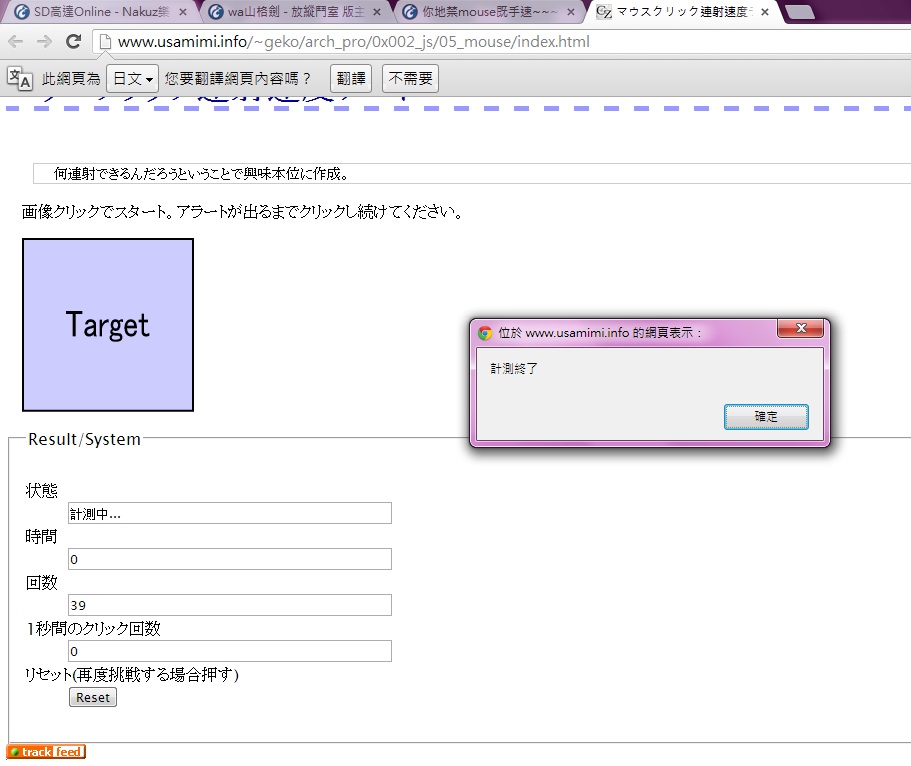
Task: Click the translate icon in the infobar
Action: coord(20,79)
